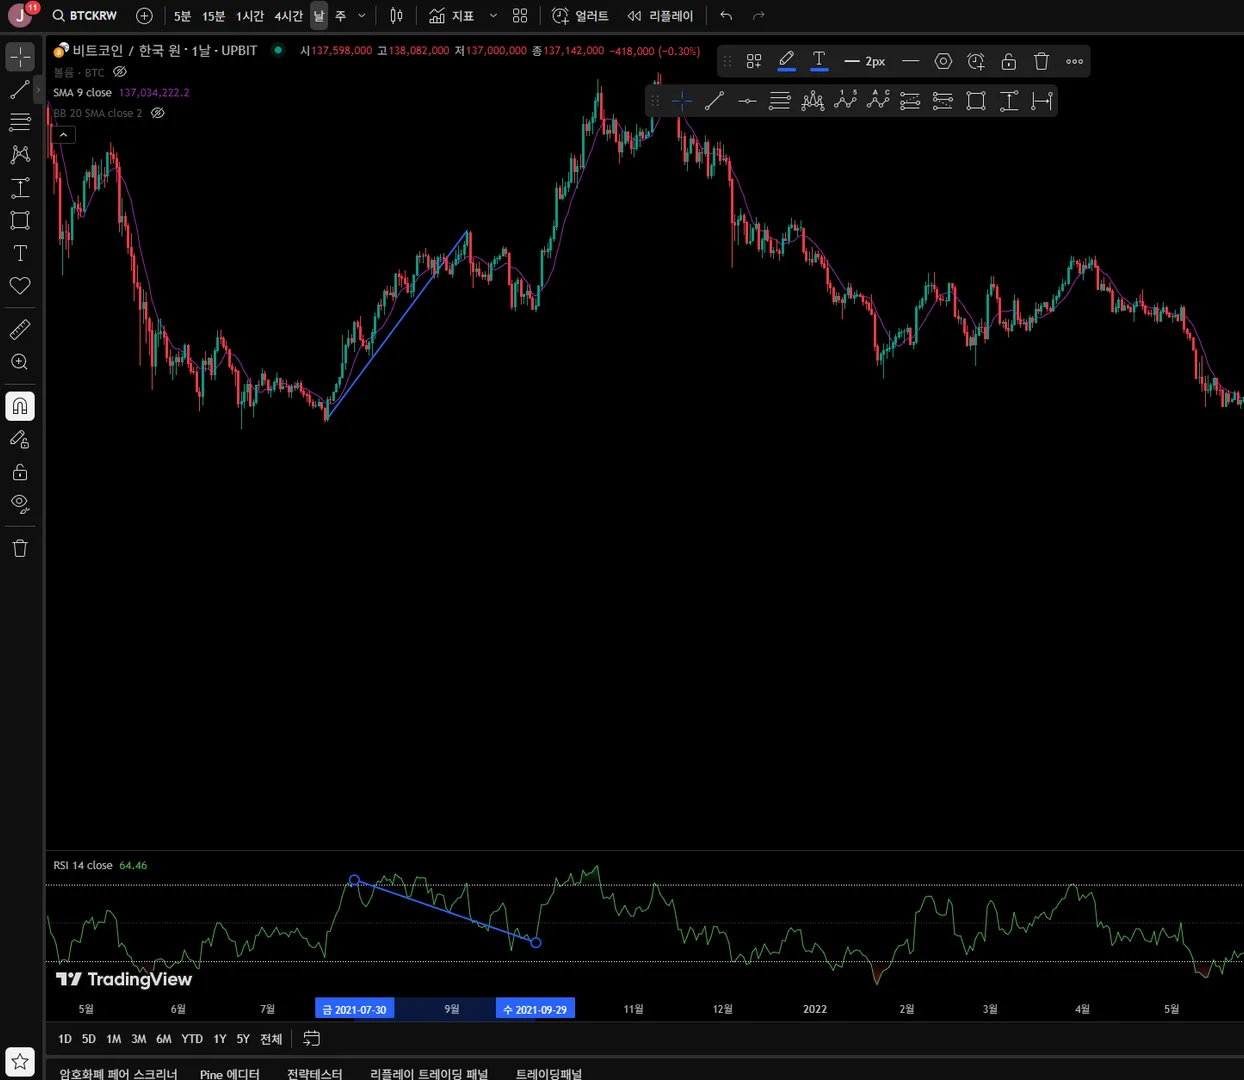Viewport: 1244px width, 1080px height.
Task: Toggle the magnet mode on the sidebar
Action: (x=20, y=406)
